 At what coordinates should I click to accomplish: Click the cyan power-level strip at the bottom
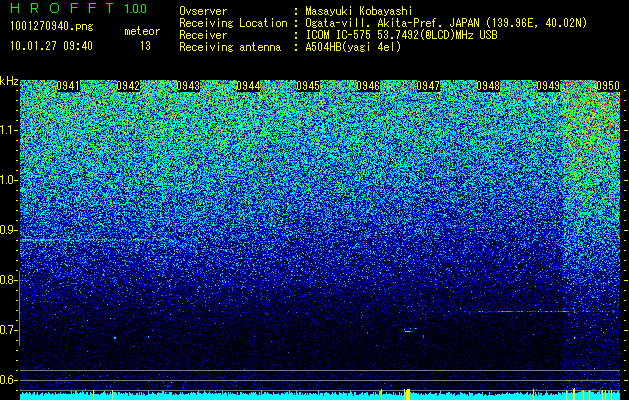[320, 396]
